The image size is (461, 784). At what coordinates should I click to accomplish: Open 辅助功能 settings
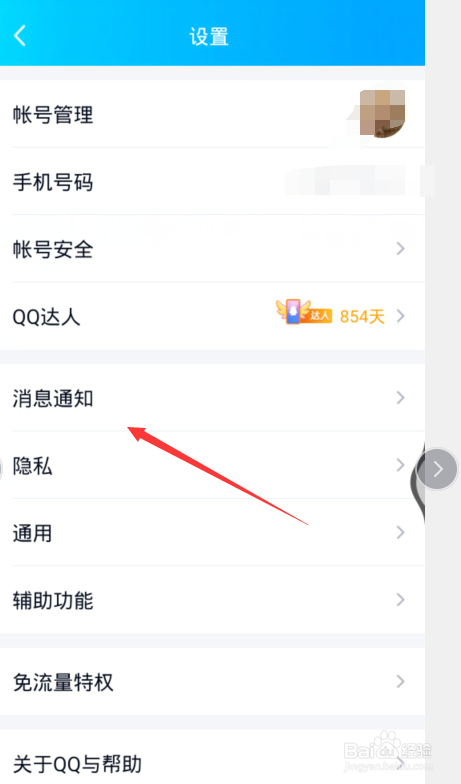(x=212, y=600)
